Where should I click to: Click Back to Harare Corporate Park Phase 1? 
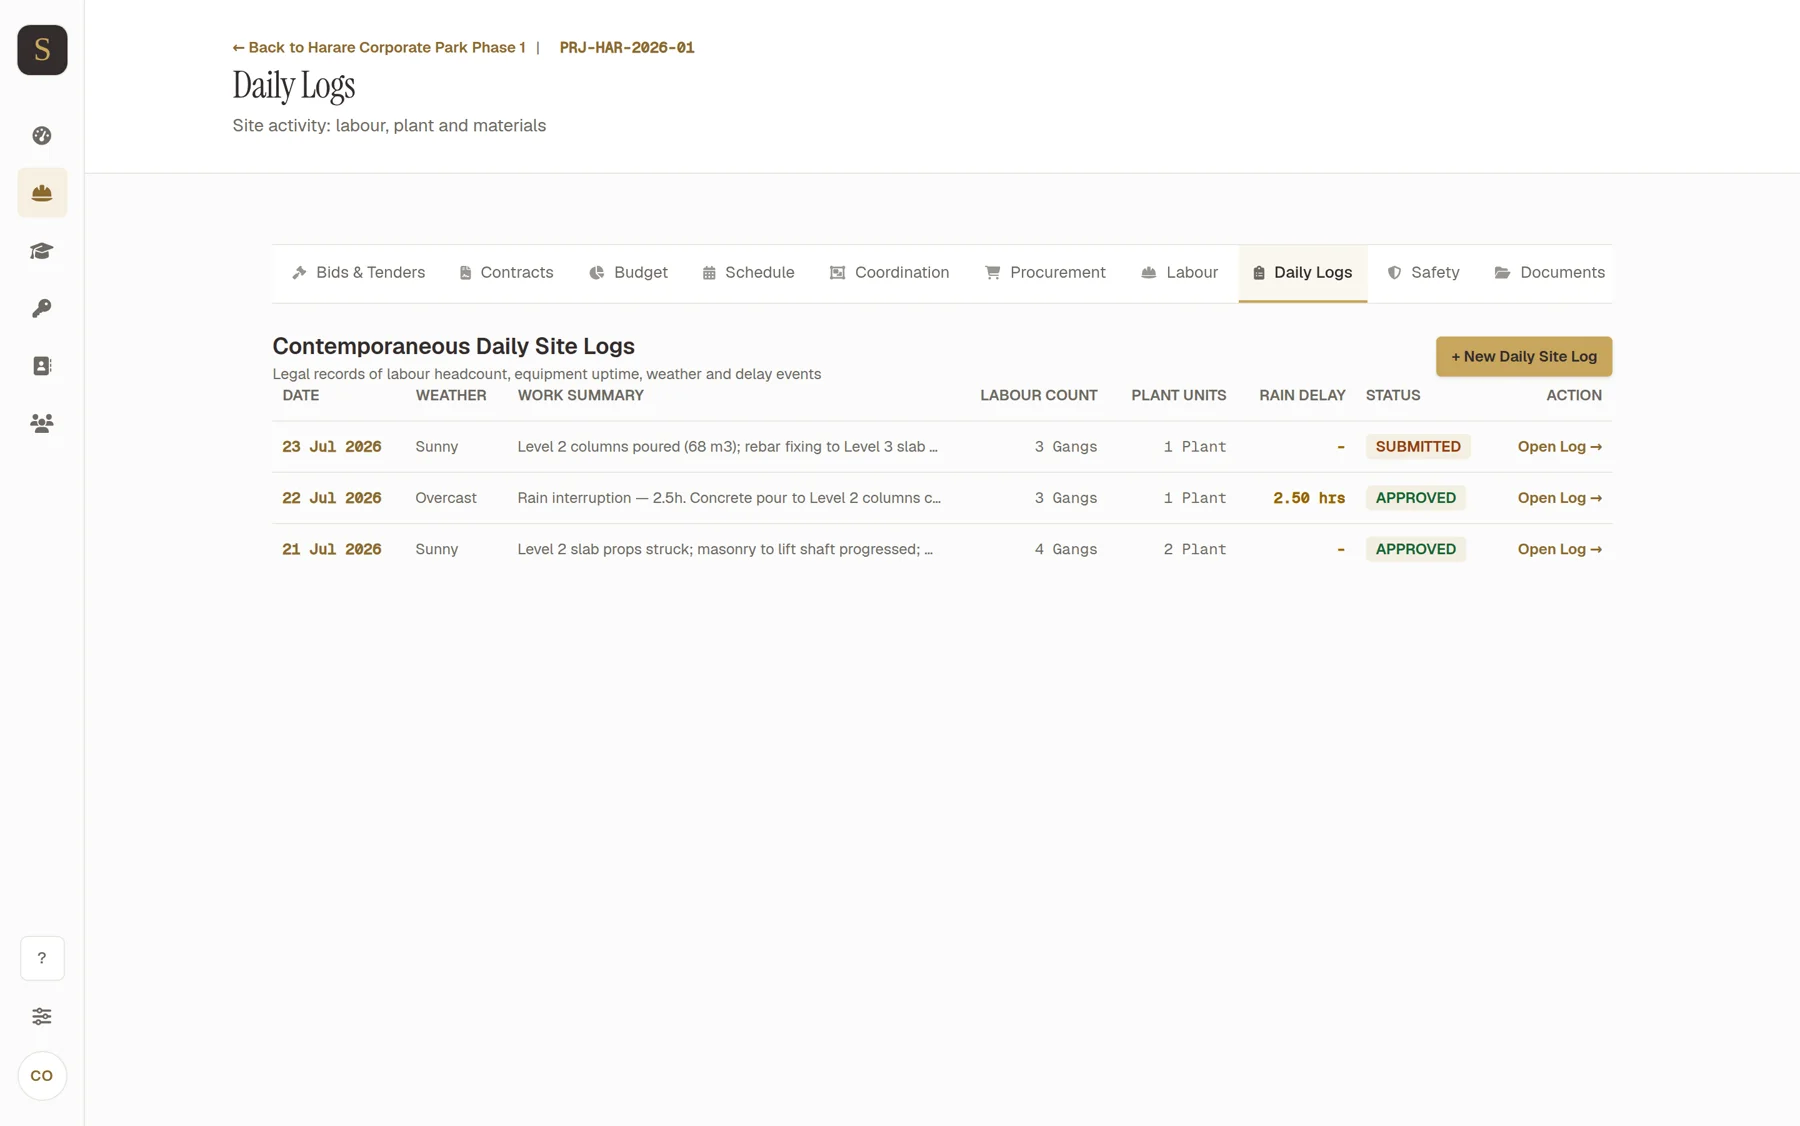point(379,48)
